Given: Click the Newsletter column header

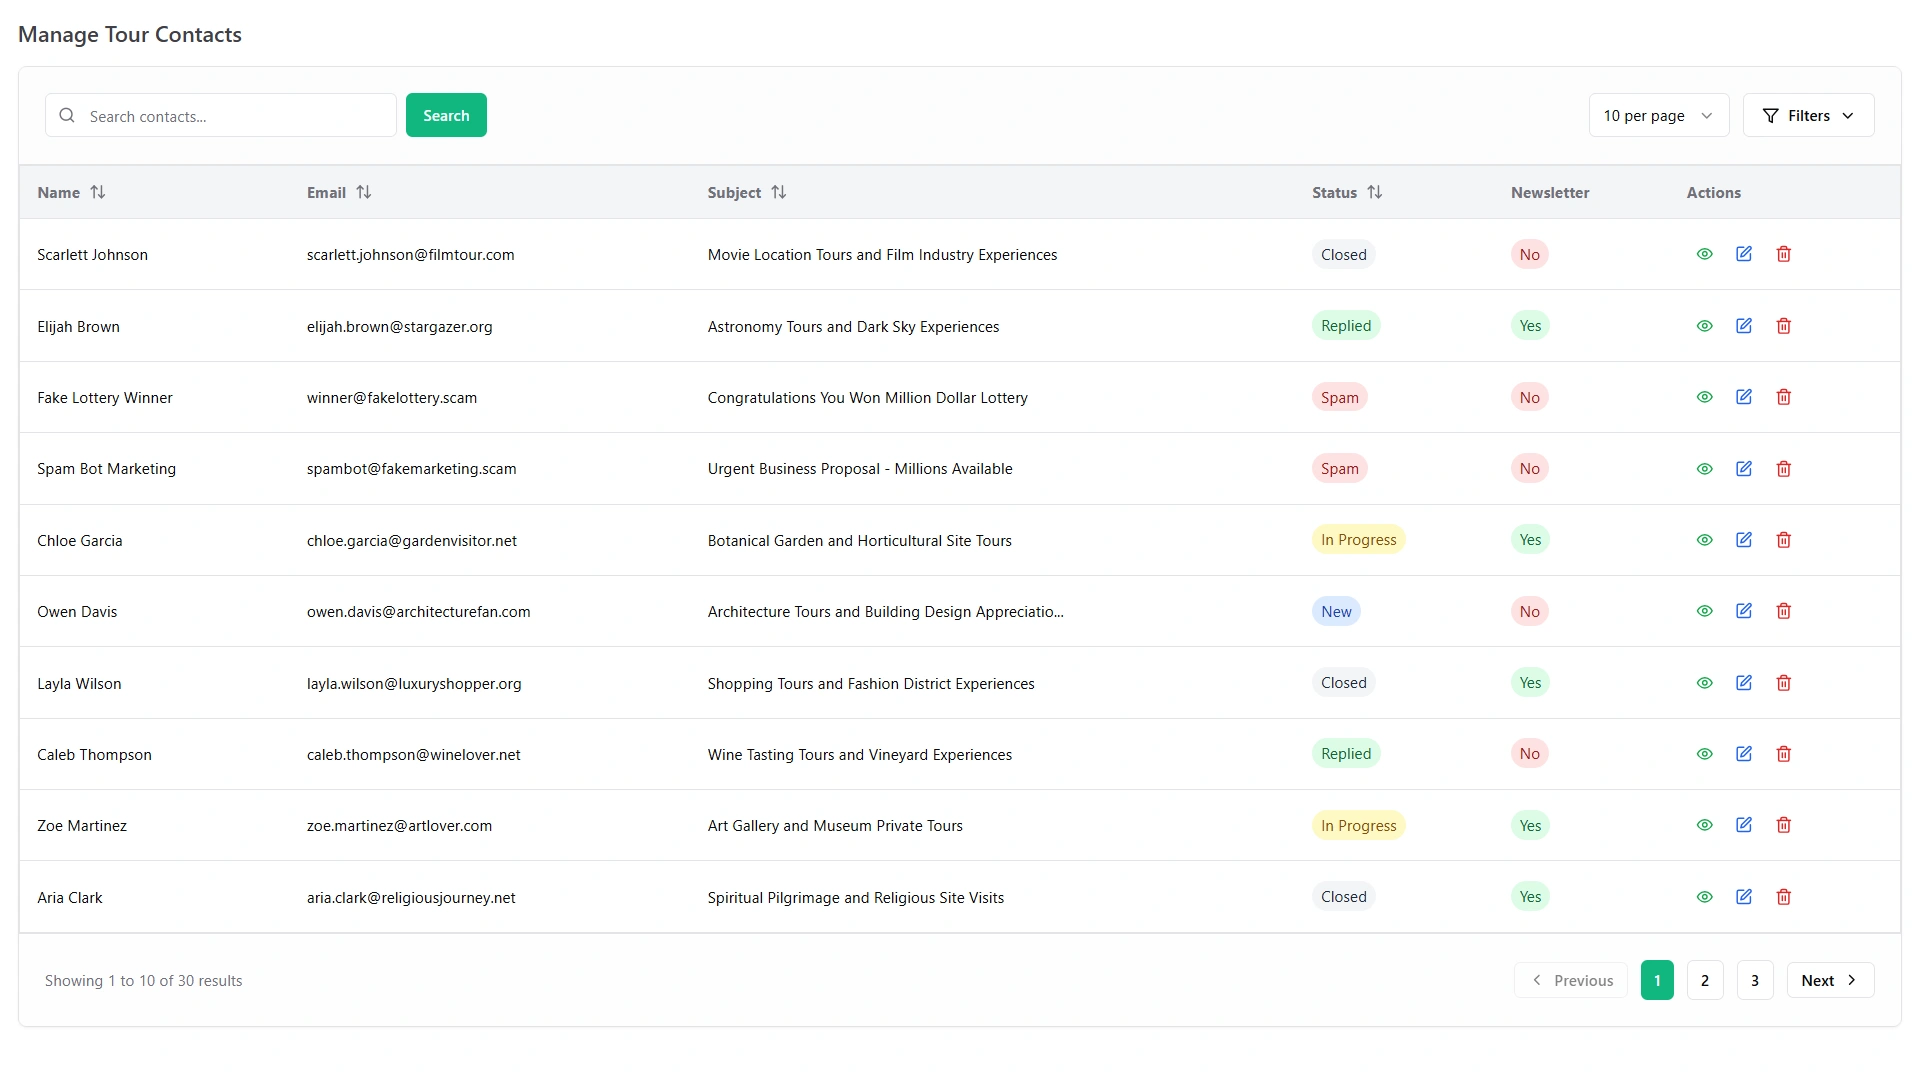Looking at the screenshot, I should [1550, 193].
